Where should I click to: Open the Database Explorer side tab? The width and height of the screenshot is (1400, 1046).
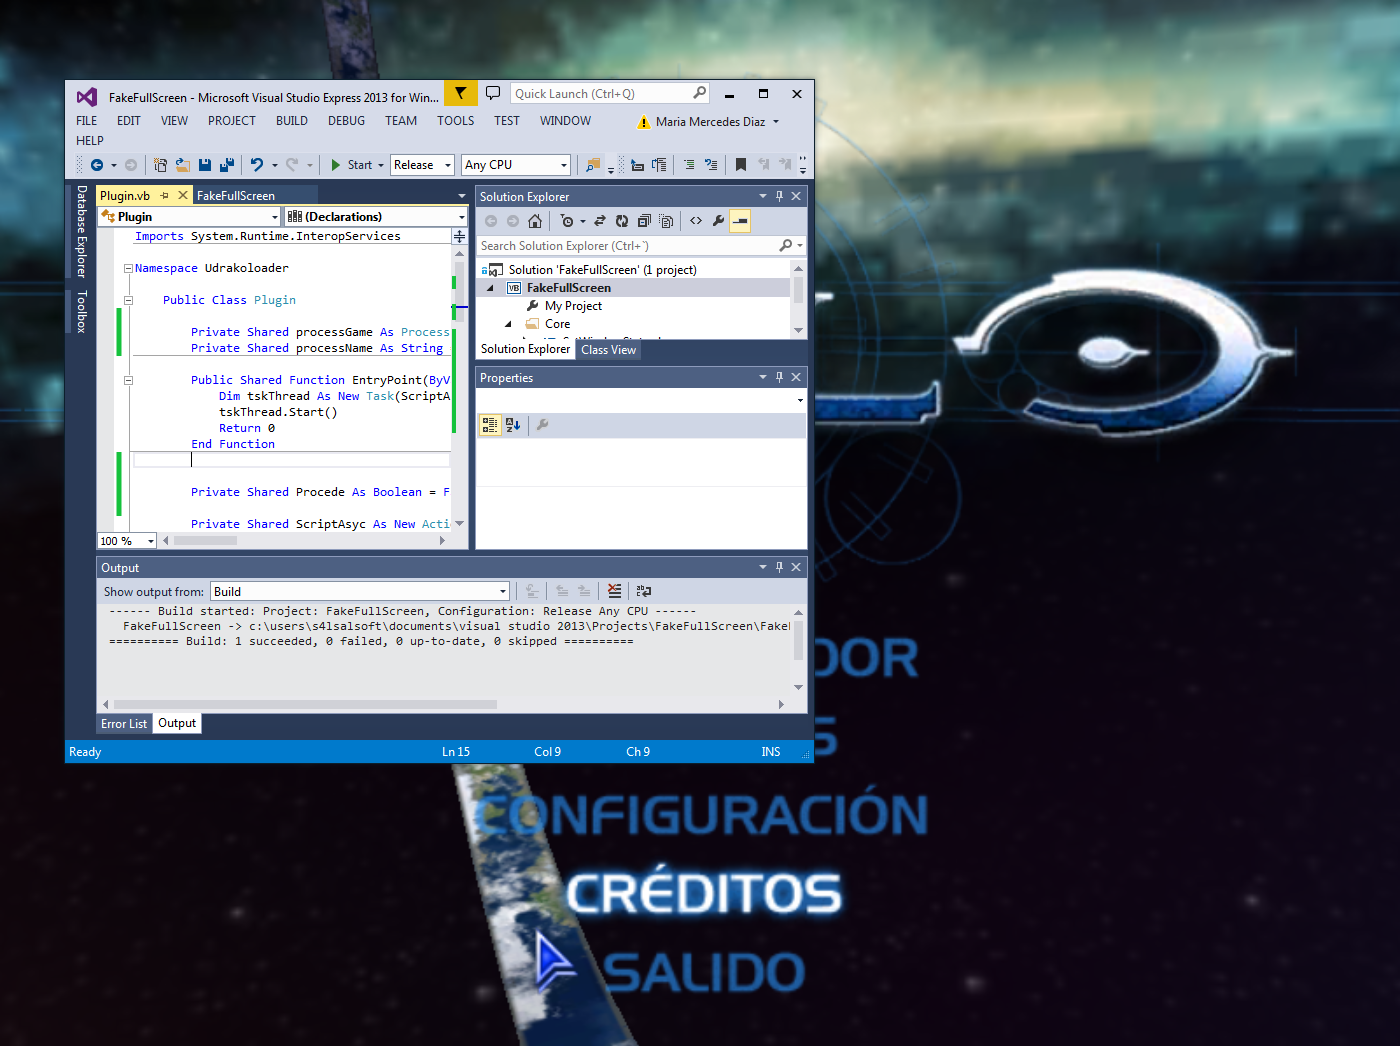tap(82, 231)
